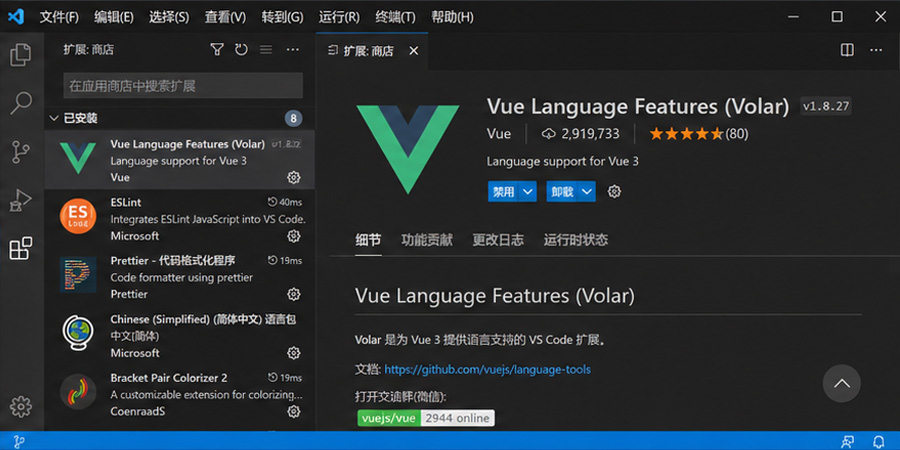Open the 运行(R) menu
The image size is (900, 450).
coord(339,17)
